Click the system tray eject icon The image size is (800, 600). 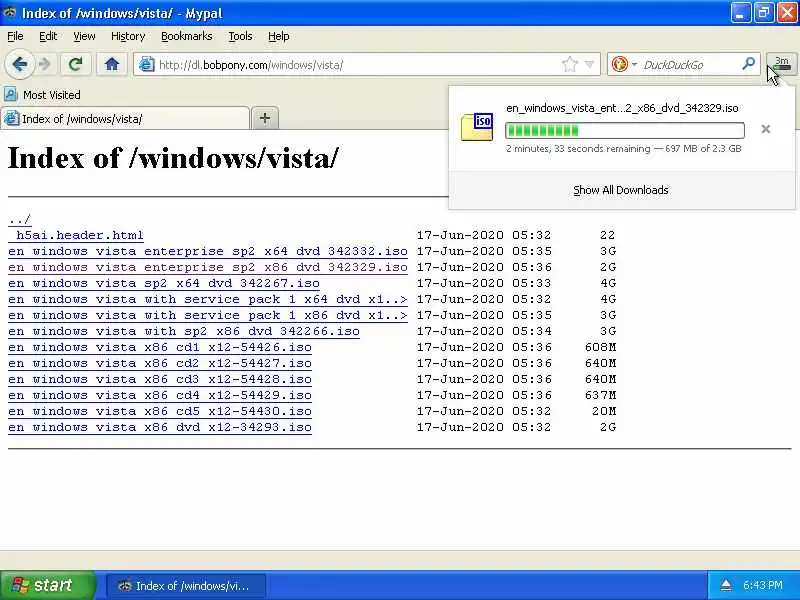(x=726, y=585)
